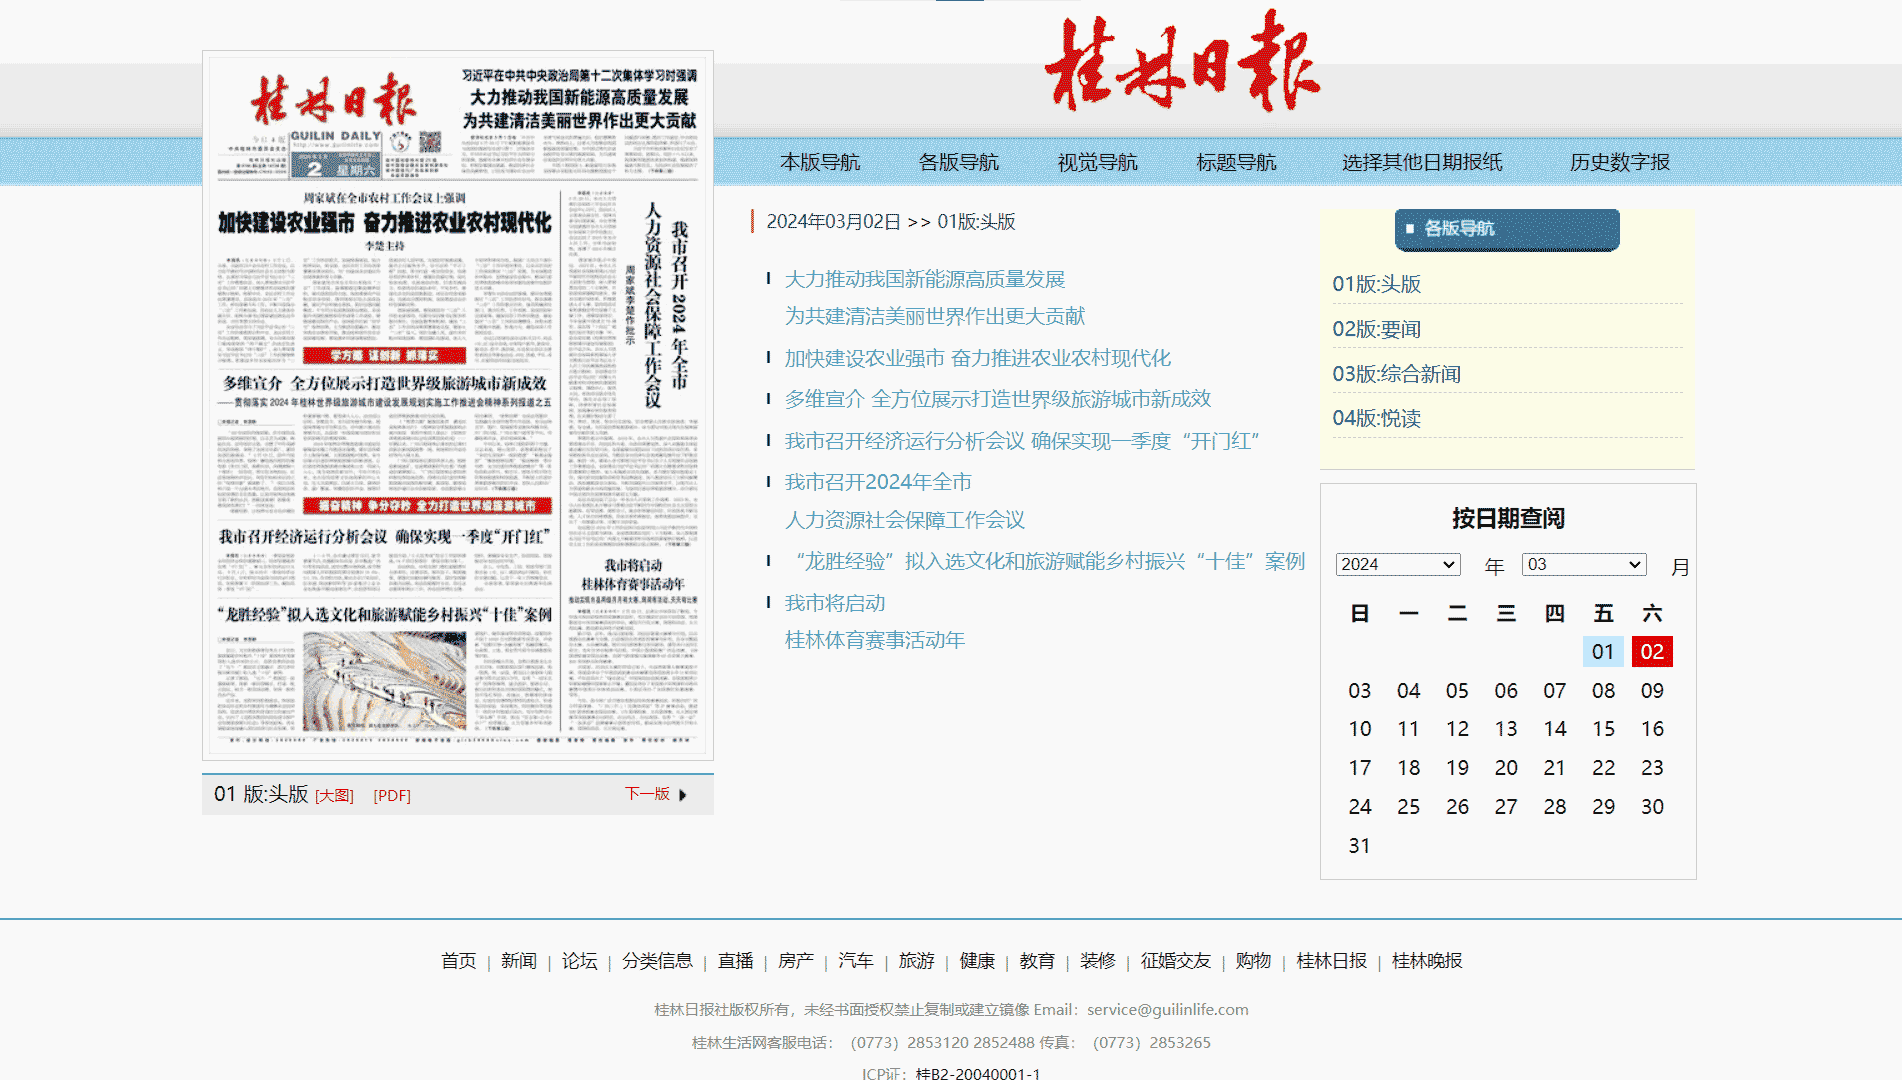Open 征婚交友 footer link
The width and height of the screenshot is (1902, 1080).
(1176, 961)
